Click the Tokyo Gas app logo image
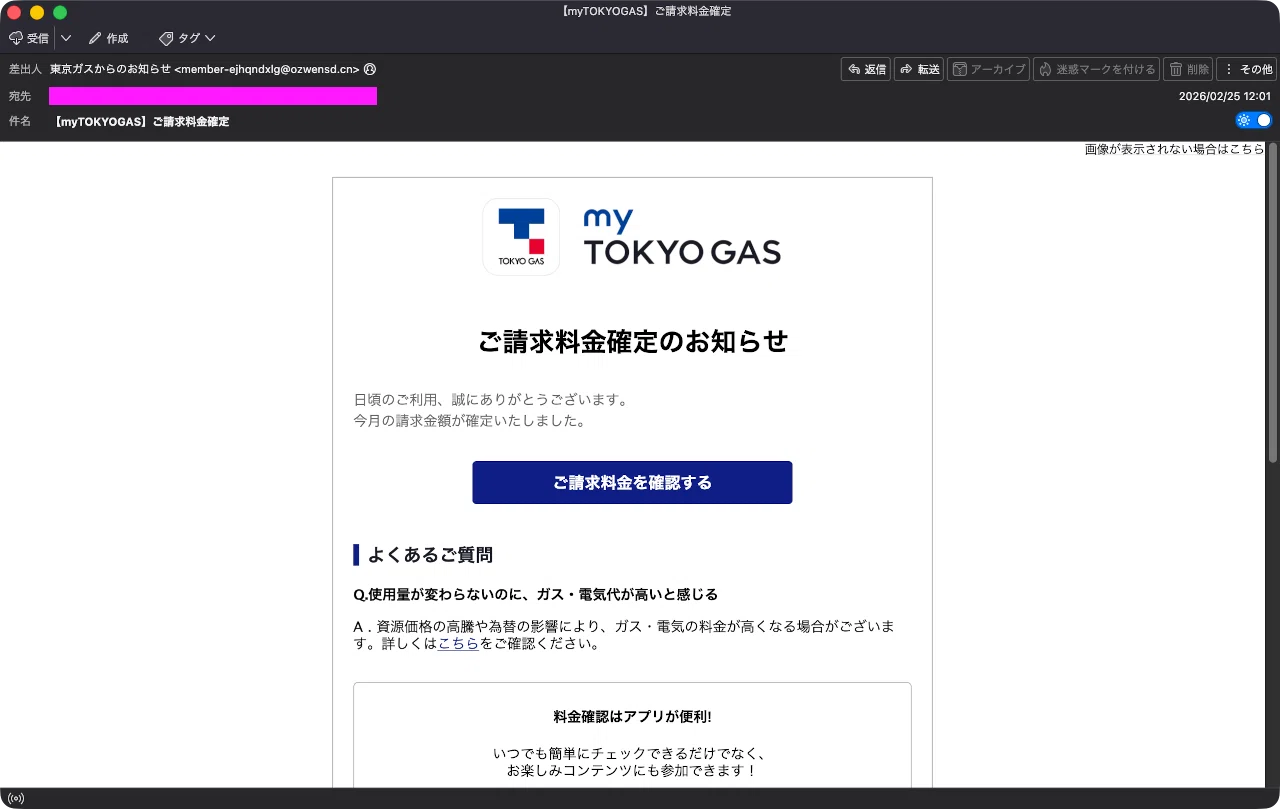Image resolution: width=1280 pixels, height=809 pixels. tap(521, 237)
